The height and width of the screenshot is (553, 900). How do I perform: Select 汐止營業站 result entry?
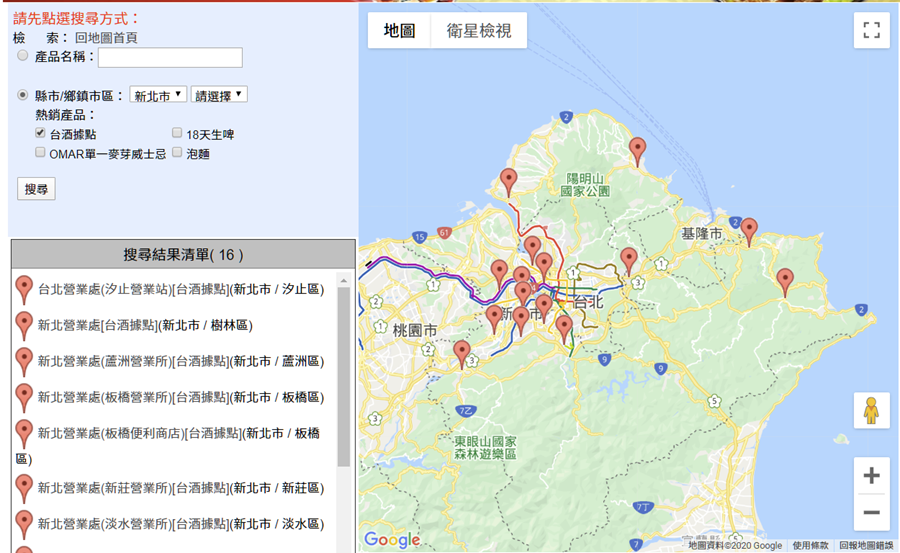click(181, 289)
